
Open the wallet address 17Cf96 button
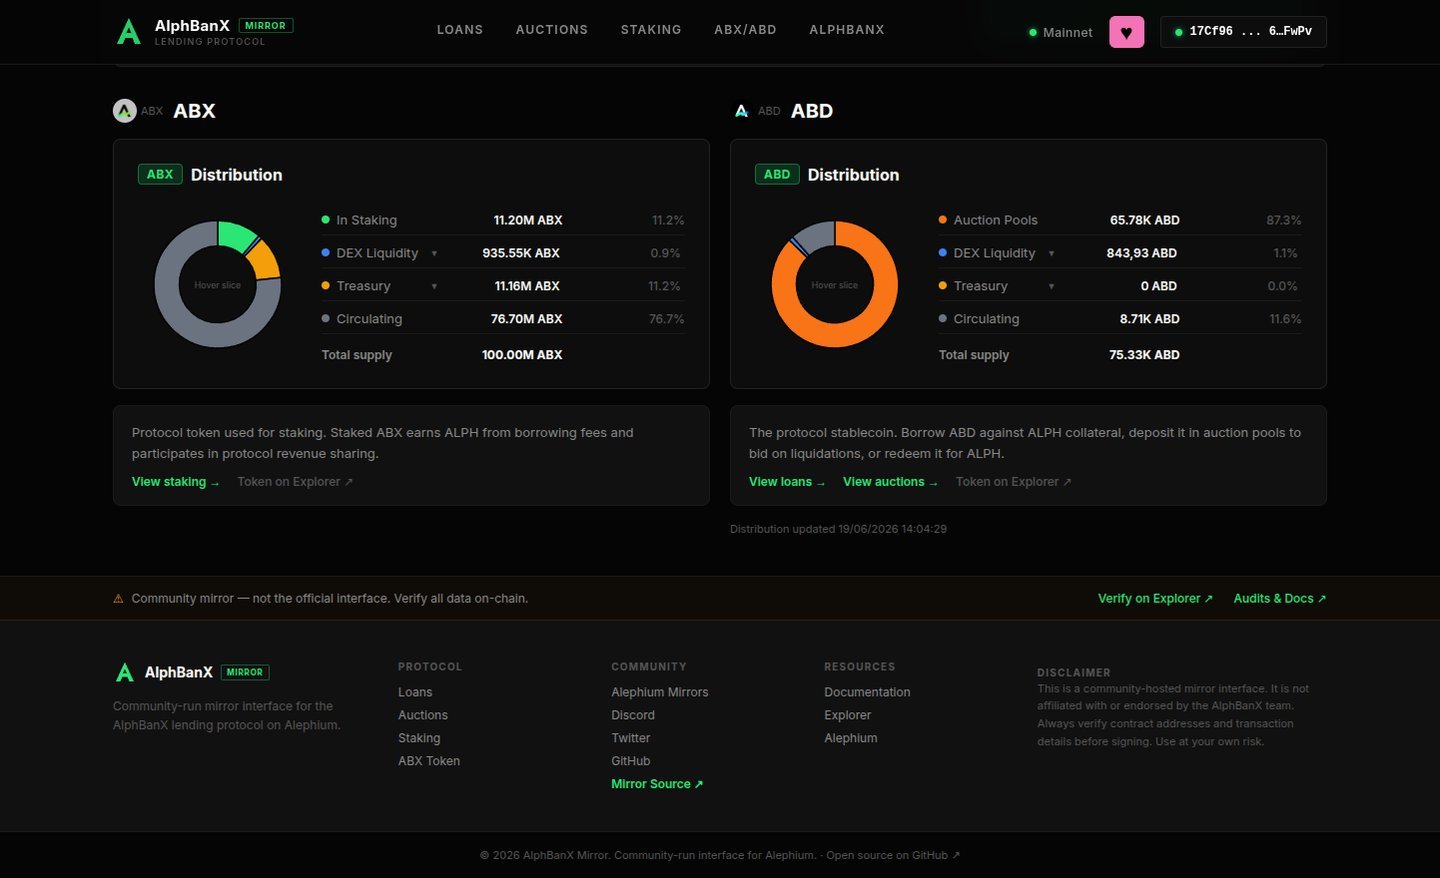(x=1243, y=32)
